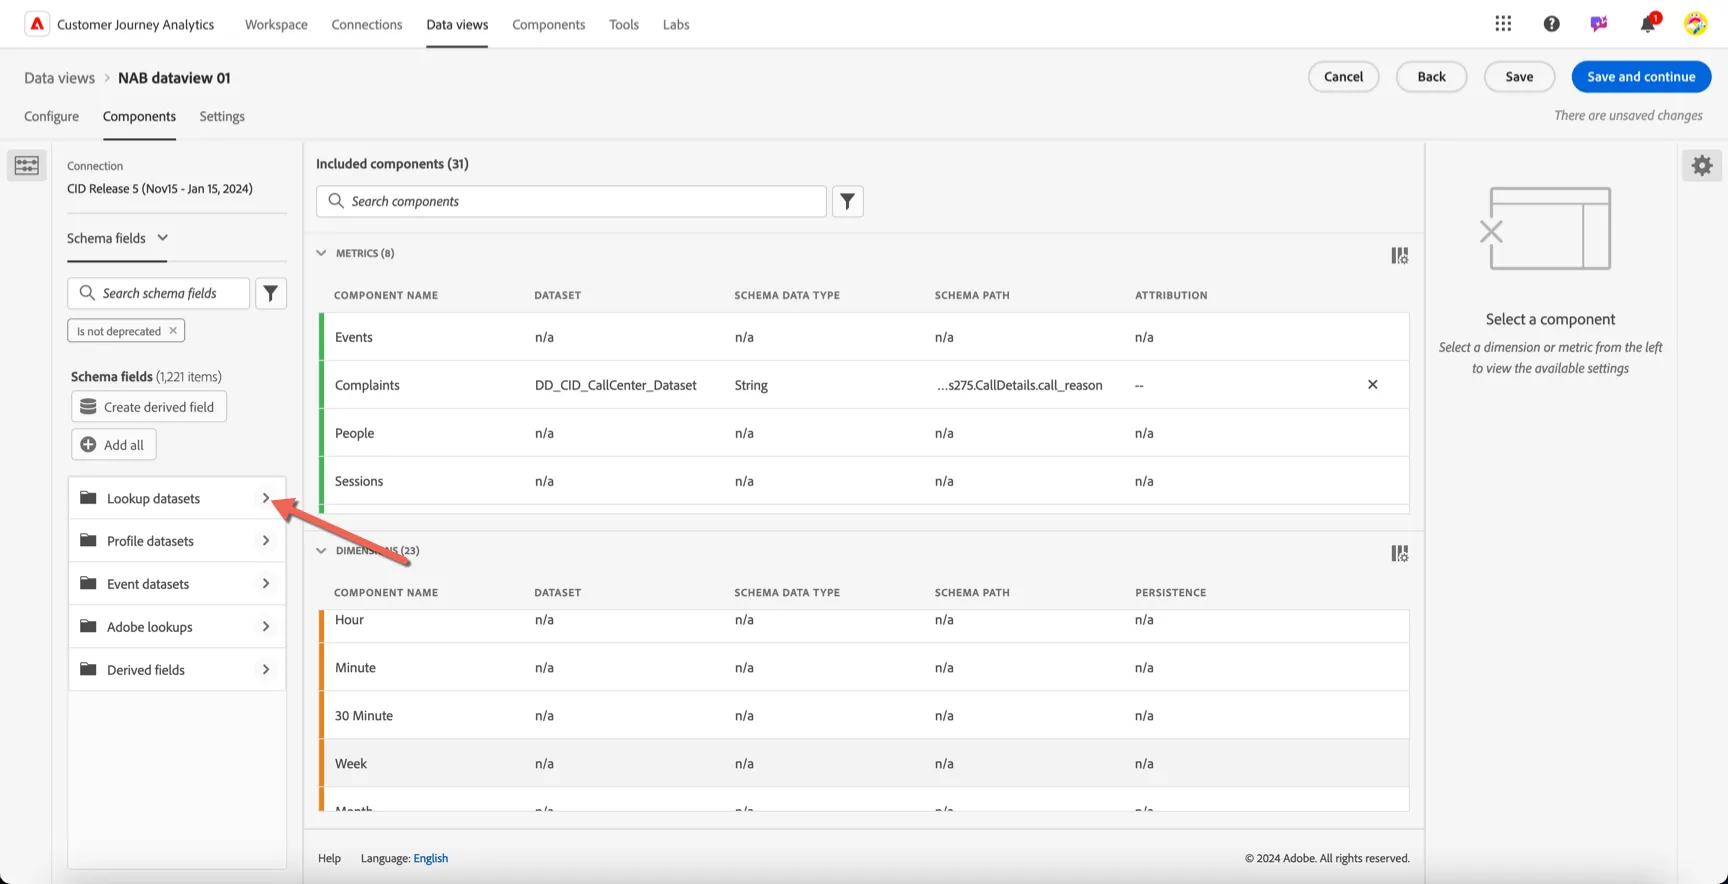
Task: Customize columns for the Metrics table
Action: click(x=1399, y=256)
